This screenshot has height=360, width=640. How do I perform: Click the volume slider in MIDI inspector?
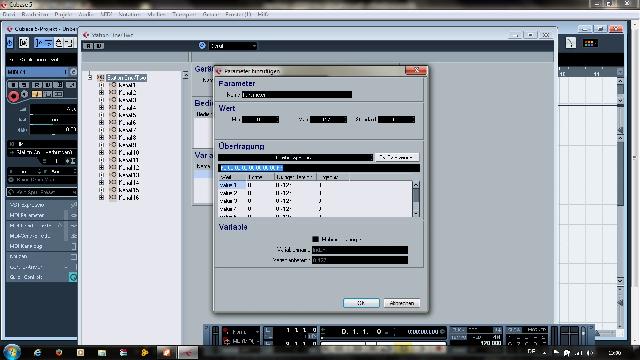point(53,109)
